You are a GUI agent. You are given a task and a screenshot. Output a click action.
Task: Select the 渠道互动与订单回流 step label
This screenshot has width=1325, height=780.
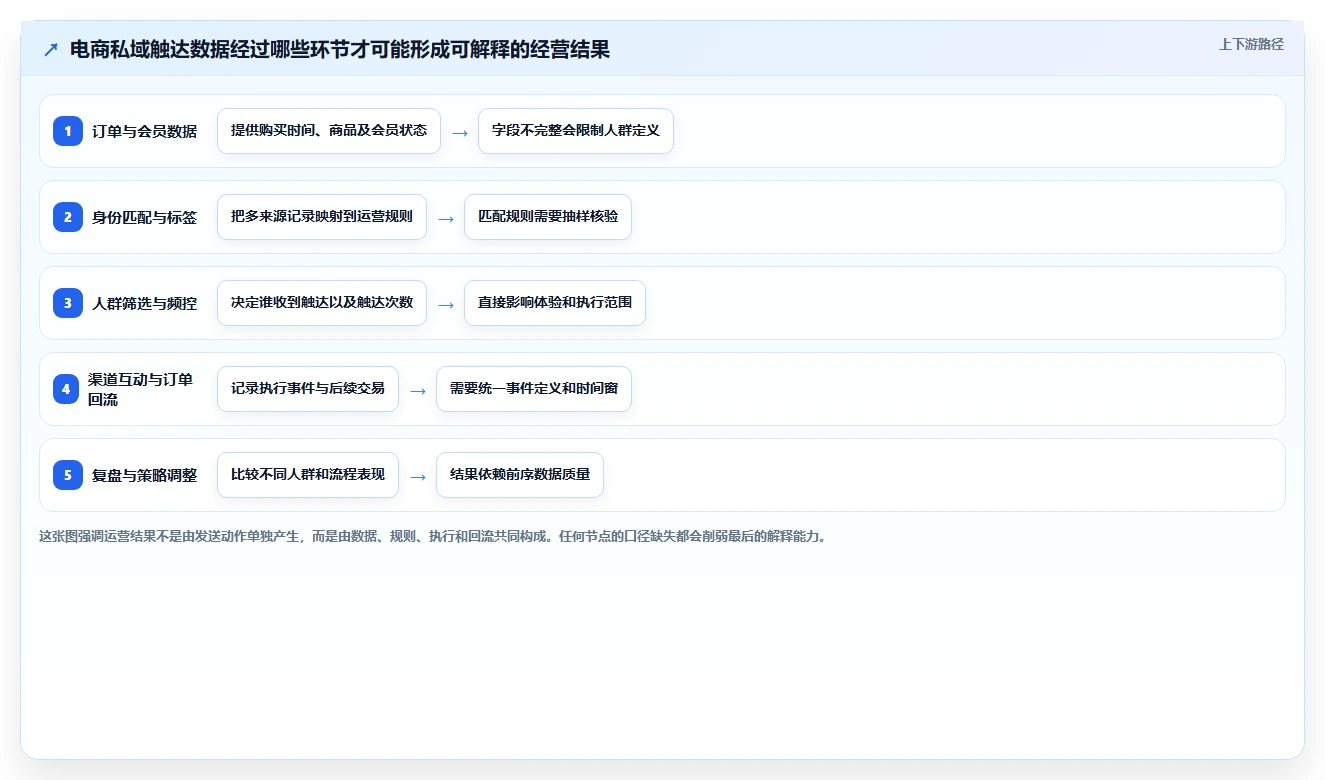click(141, 389)
